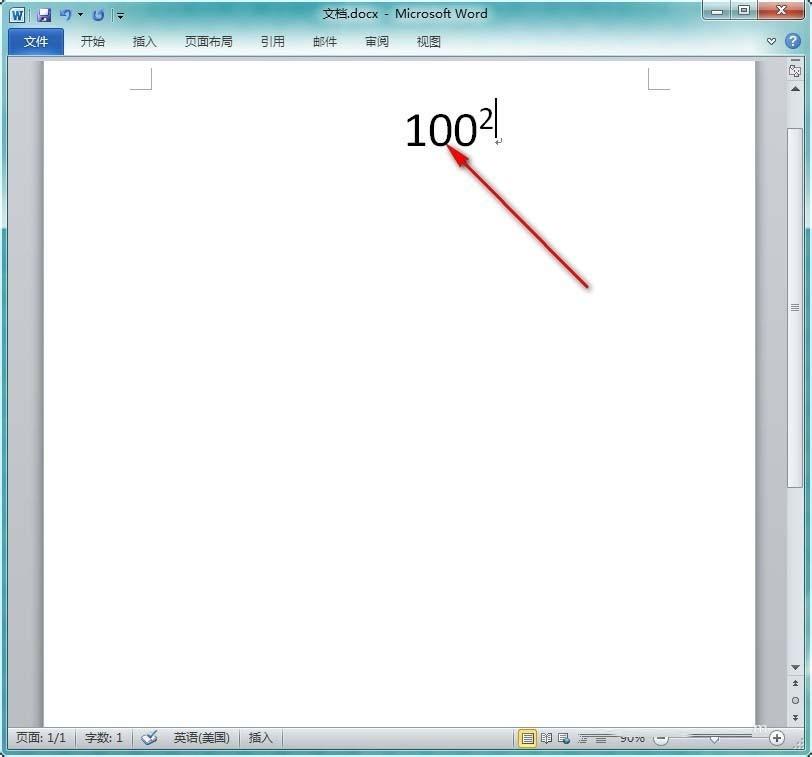This screenshot has width=812, height=757.
Task: Switch to Full Screen Reading view icon
Action: (x=547, y=738)
